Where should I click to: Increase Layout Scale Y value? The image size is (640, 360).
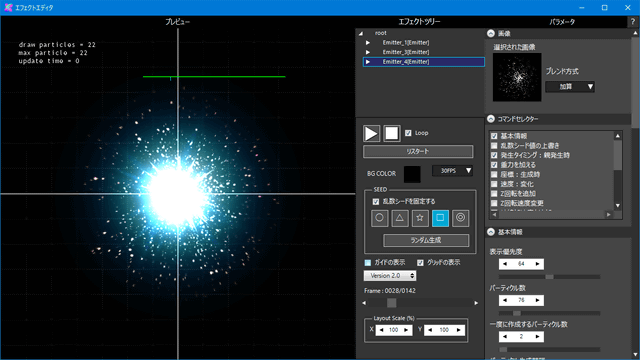pyautogui.click(x=459, y=330)
